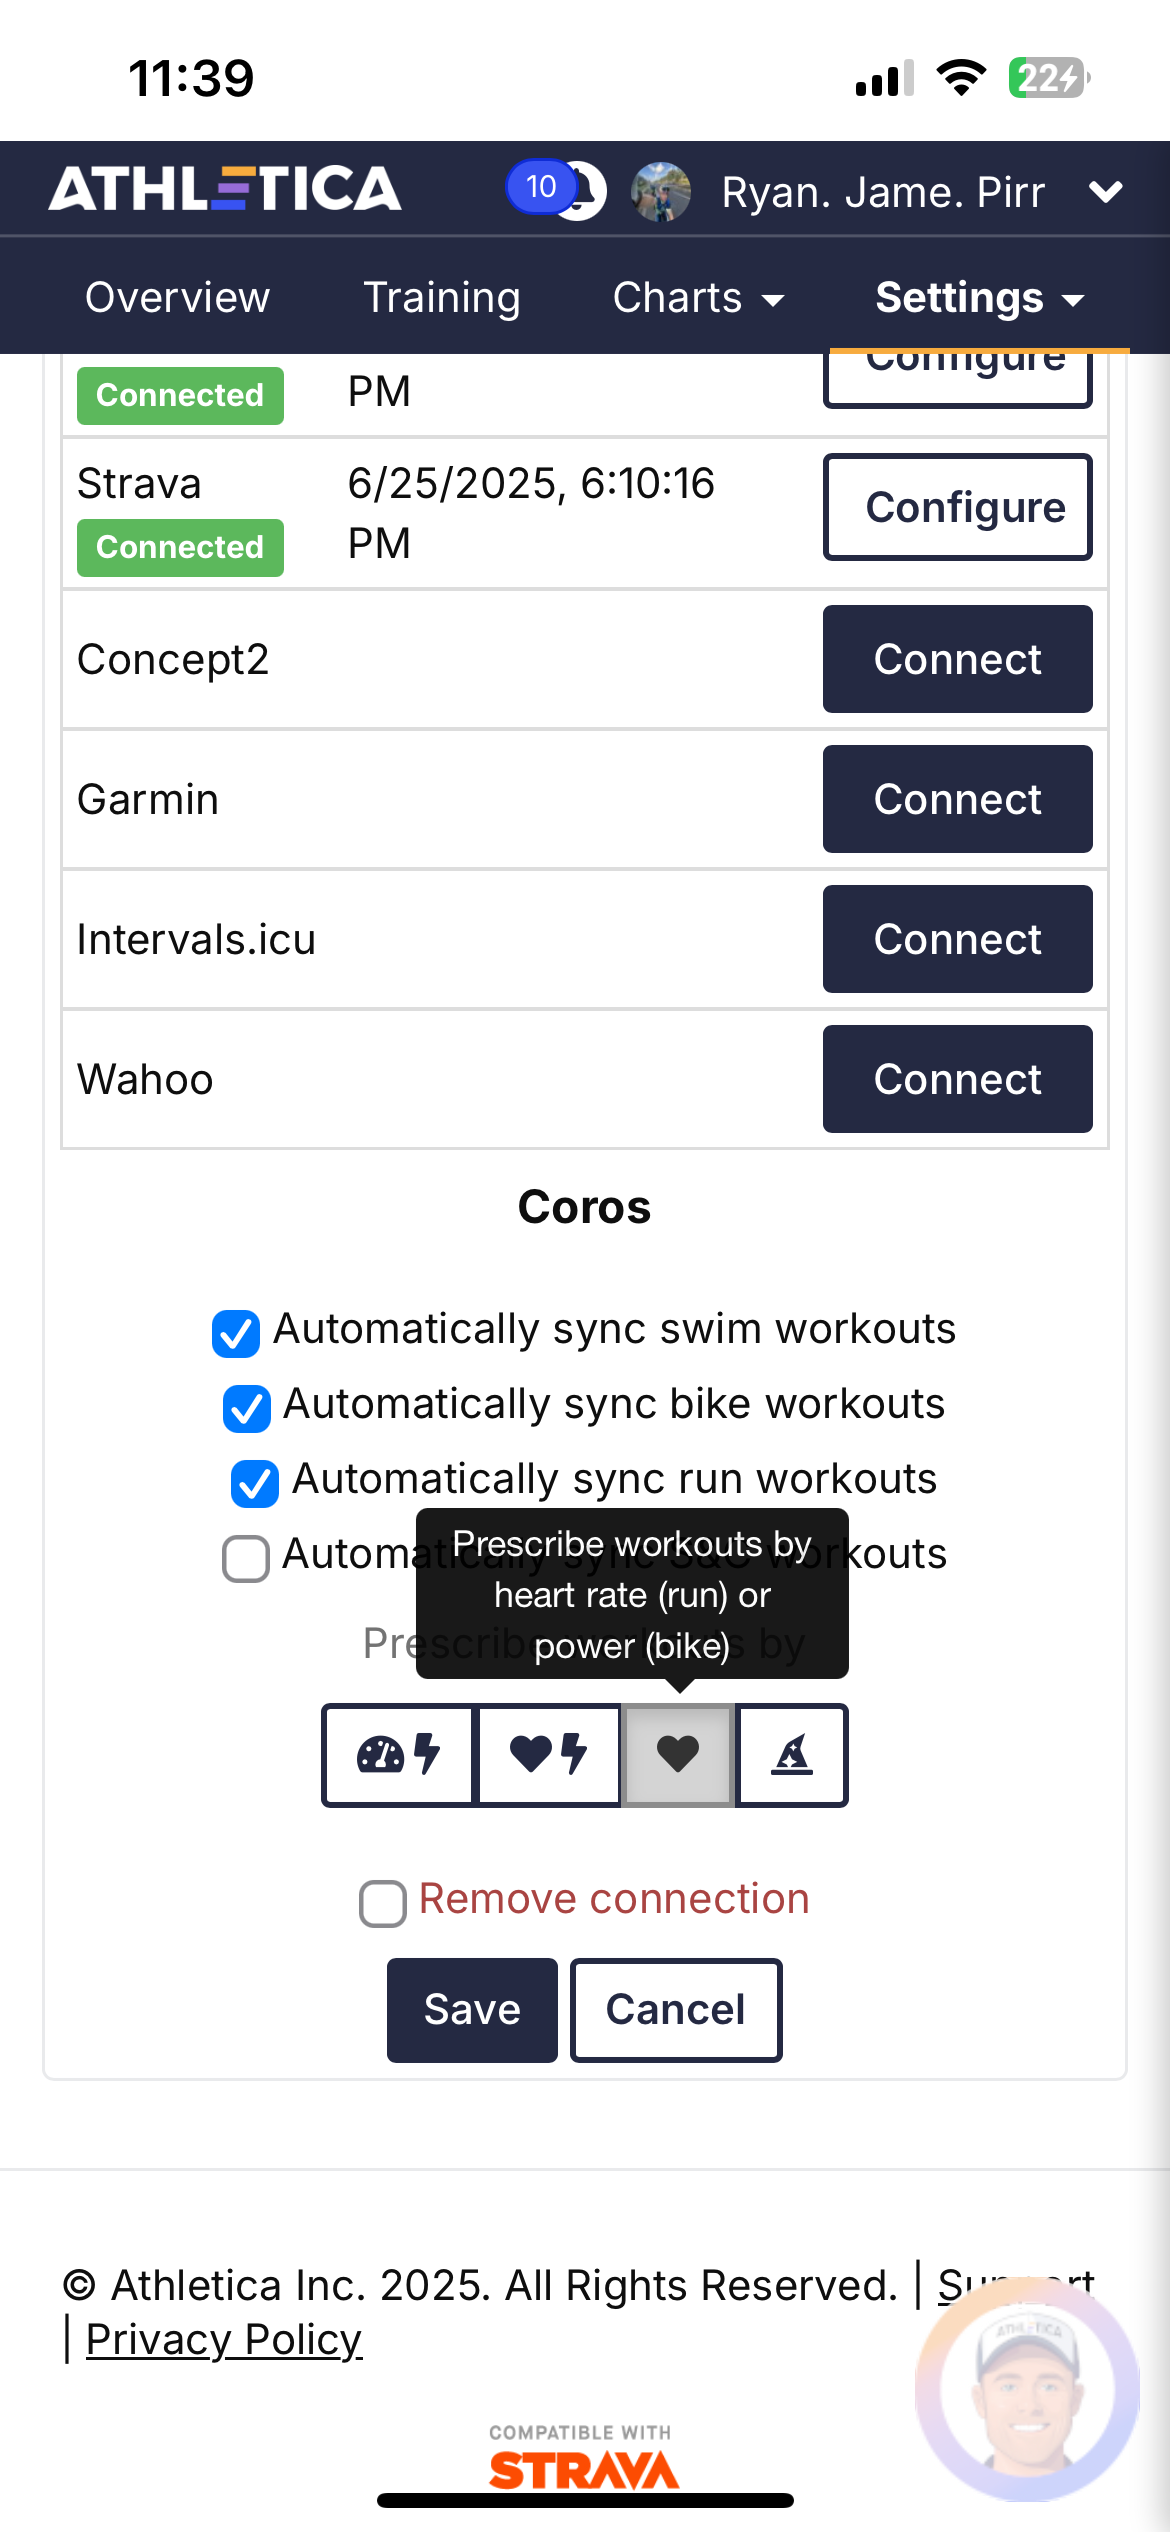
Task: Select the pace and power prescription icon
Action: tap(399, 1754)
